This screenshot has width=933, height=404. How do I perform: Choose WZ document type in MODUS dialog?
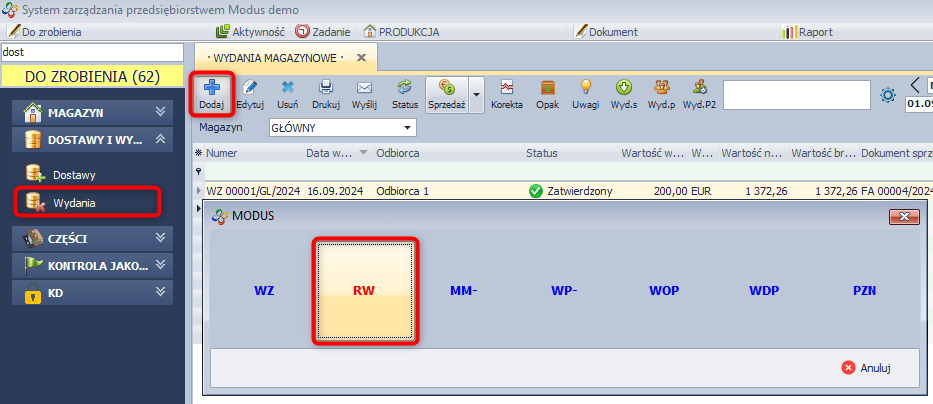point(264,291)
